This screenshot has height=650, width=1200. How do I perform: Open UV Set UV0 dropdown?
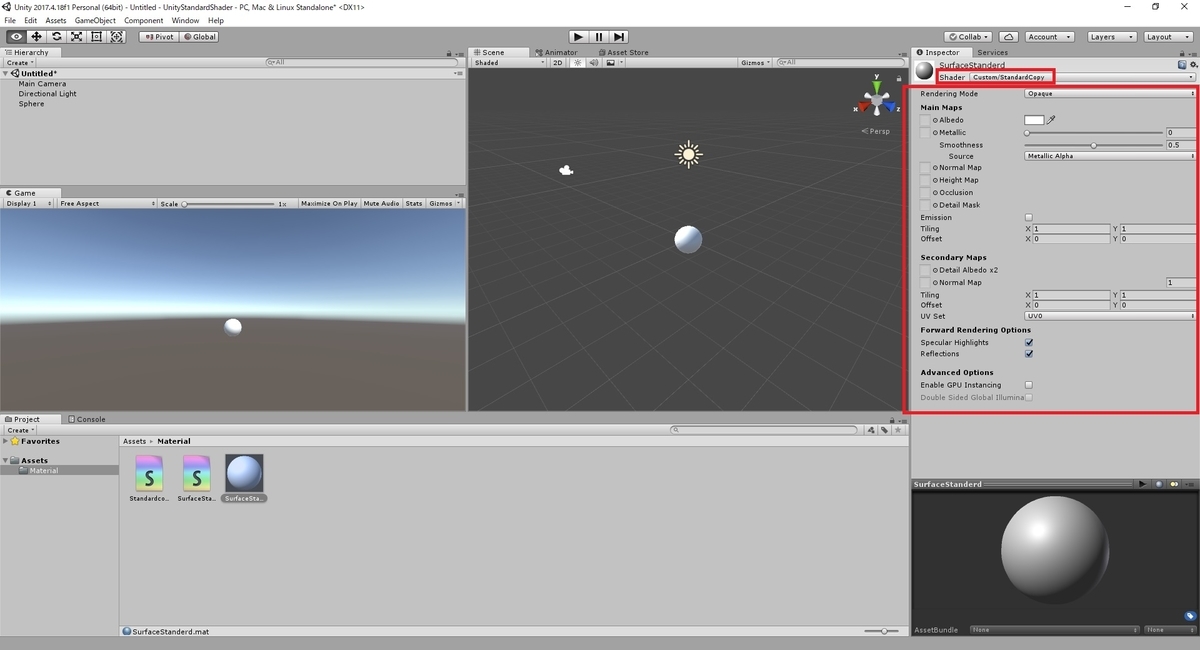(1110, 316)
